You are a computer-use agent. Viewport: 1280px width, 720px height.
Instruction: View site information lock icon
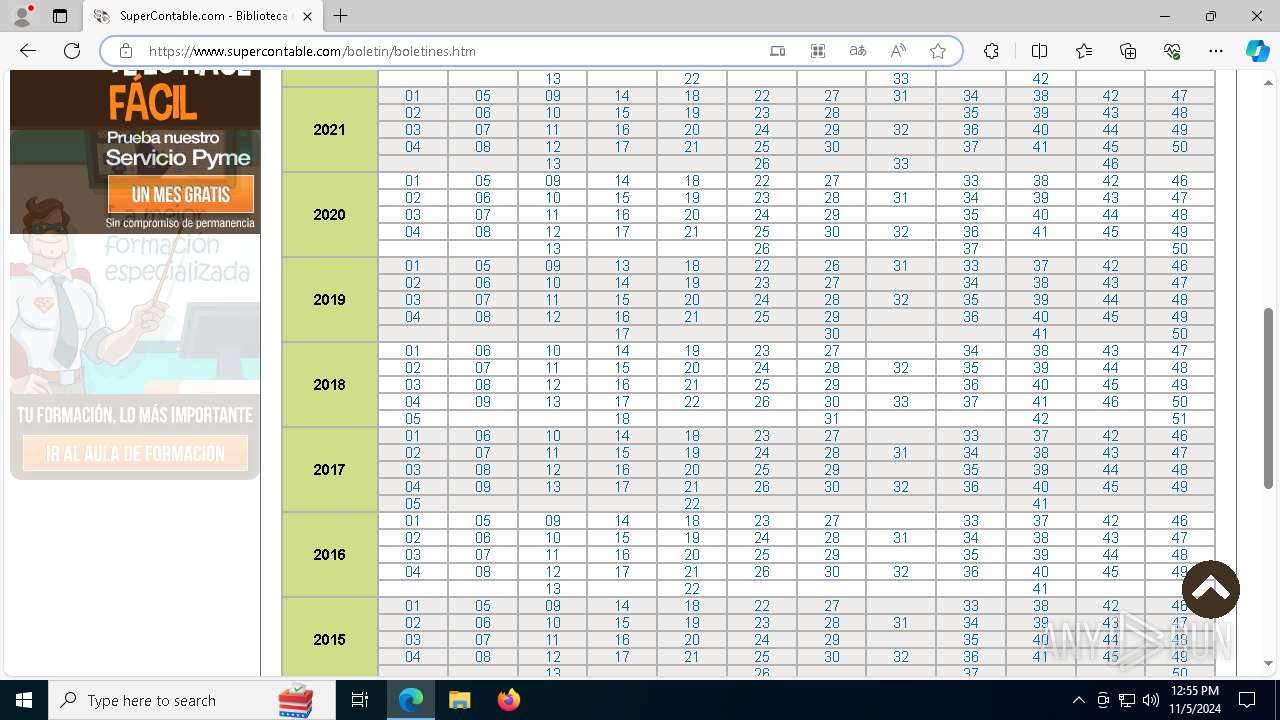(126, 51)
